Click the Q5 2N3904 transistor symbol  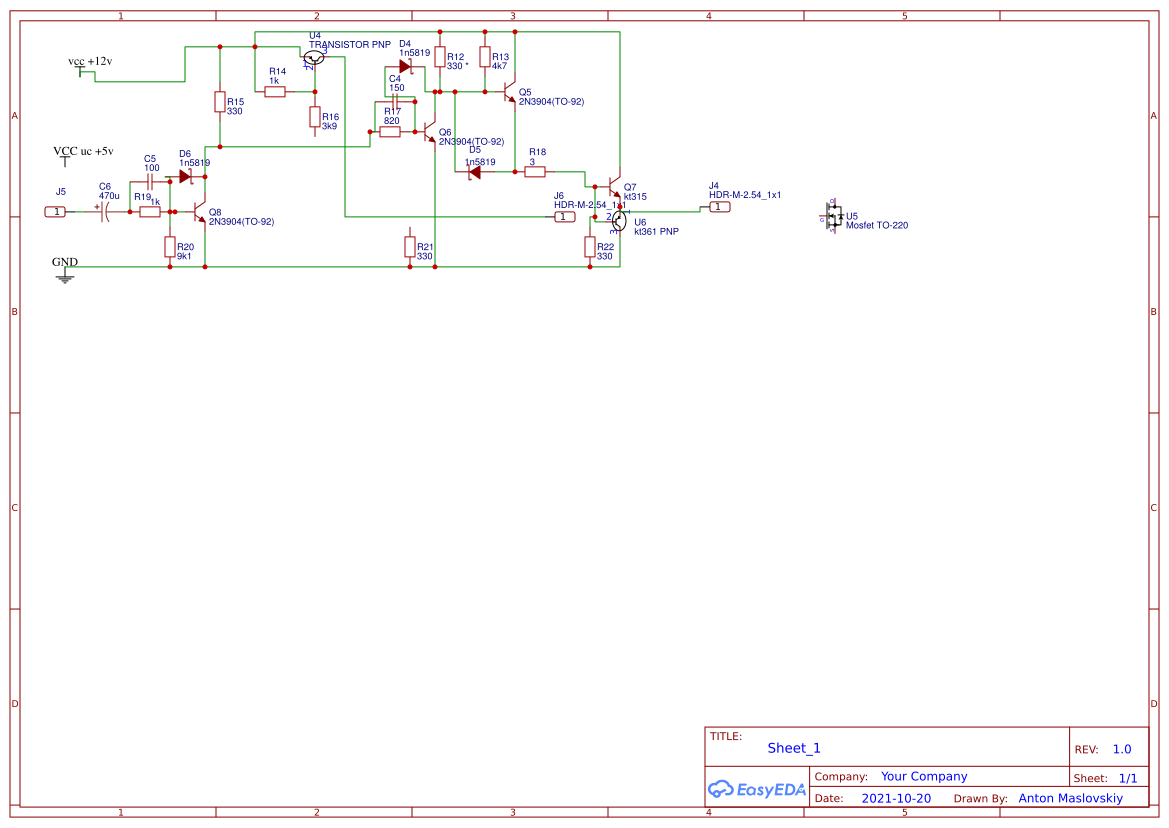click(x=508, y=93)
